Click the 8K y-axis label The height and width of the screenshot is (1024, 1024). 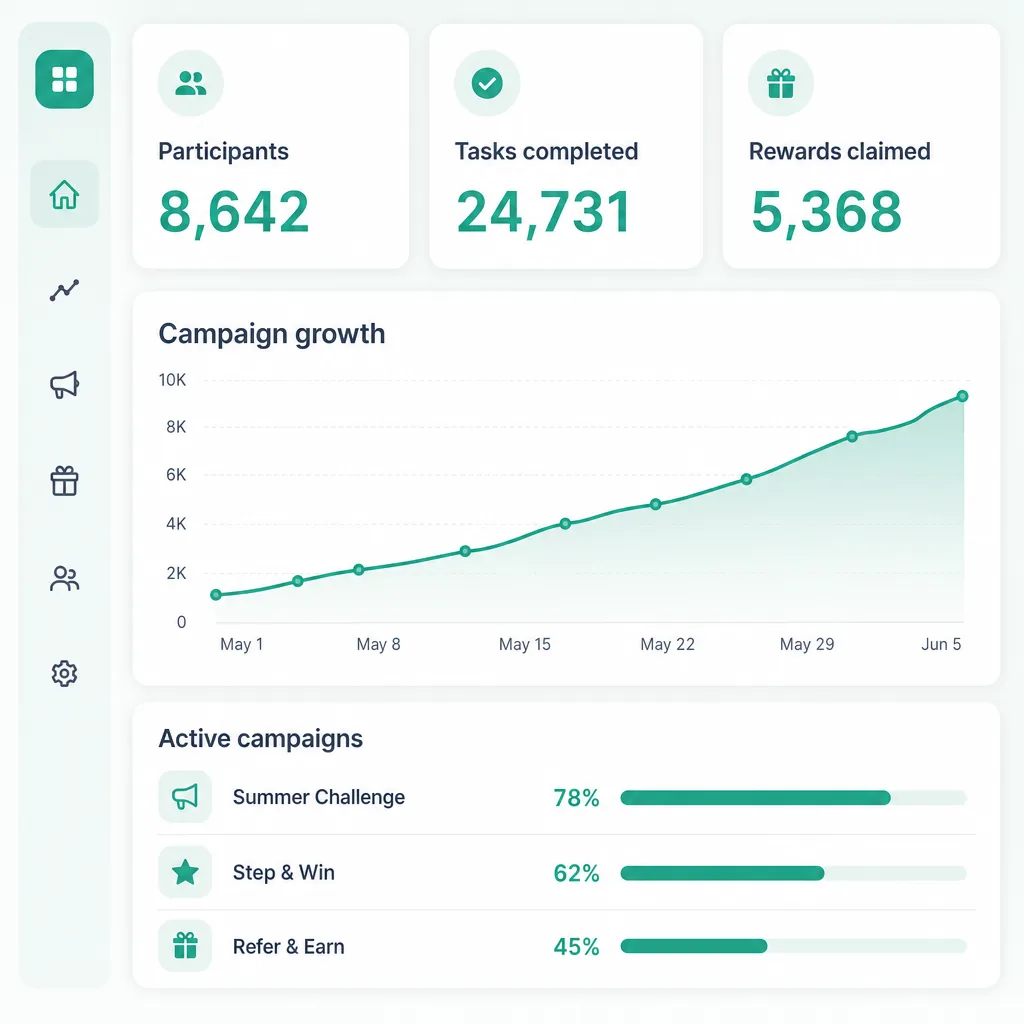(176, 426)
